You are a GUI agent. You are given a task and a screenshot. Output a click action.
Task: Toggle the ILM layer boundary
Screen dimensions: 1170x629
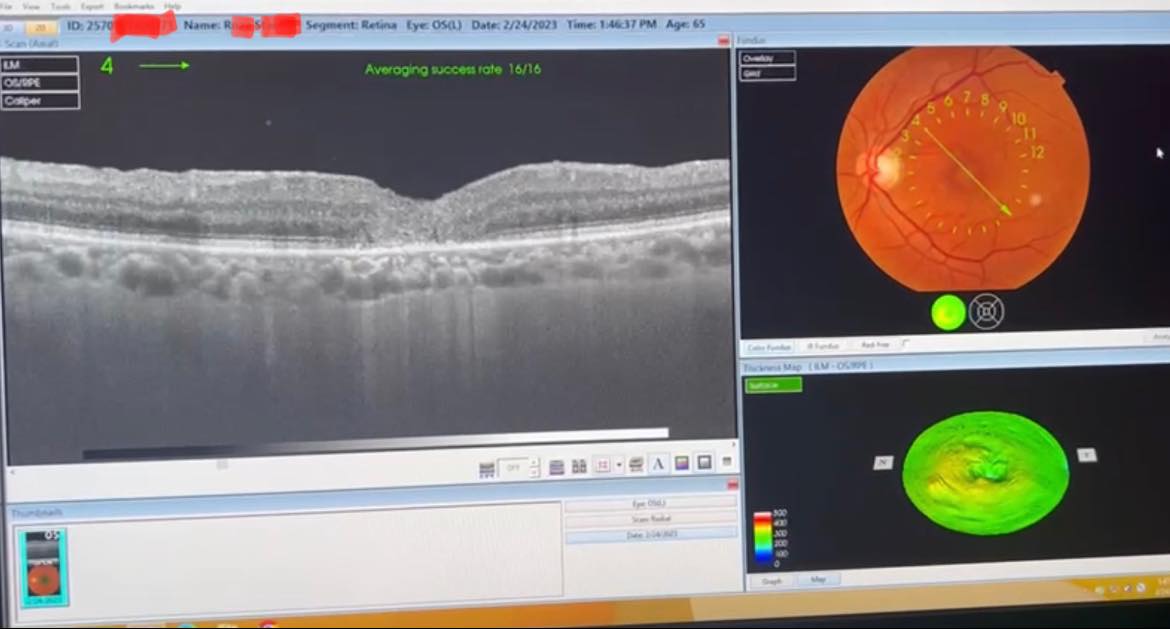coord(40,65)
